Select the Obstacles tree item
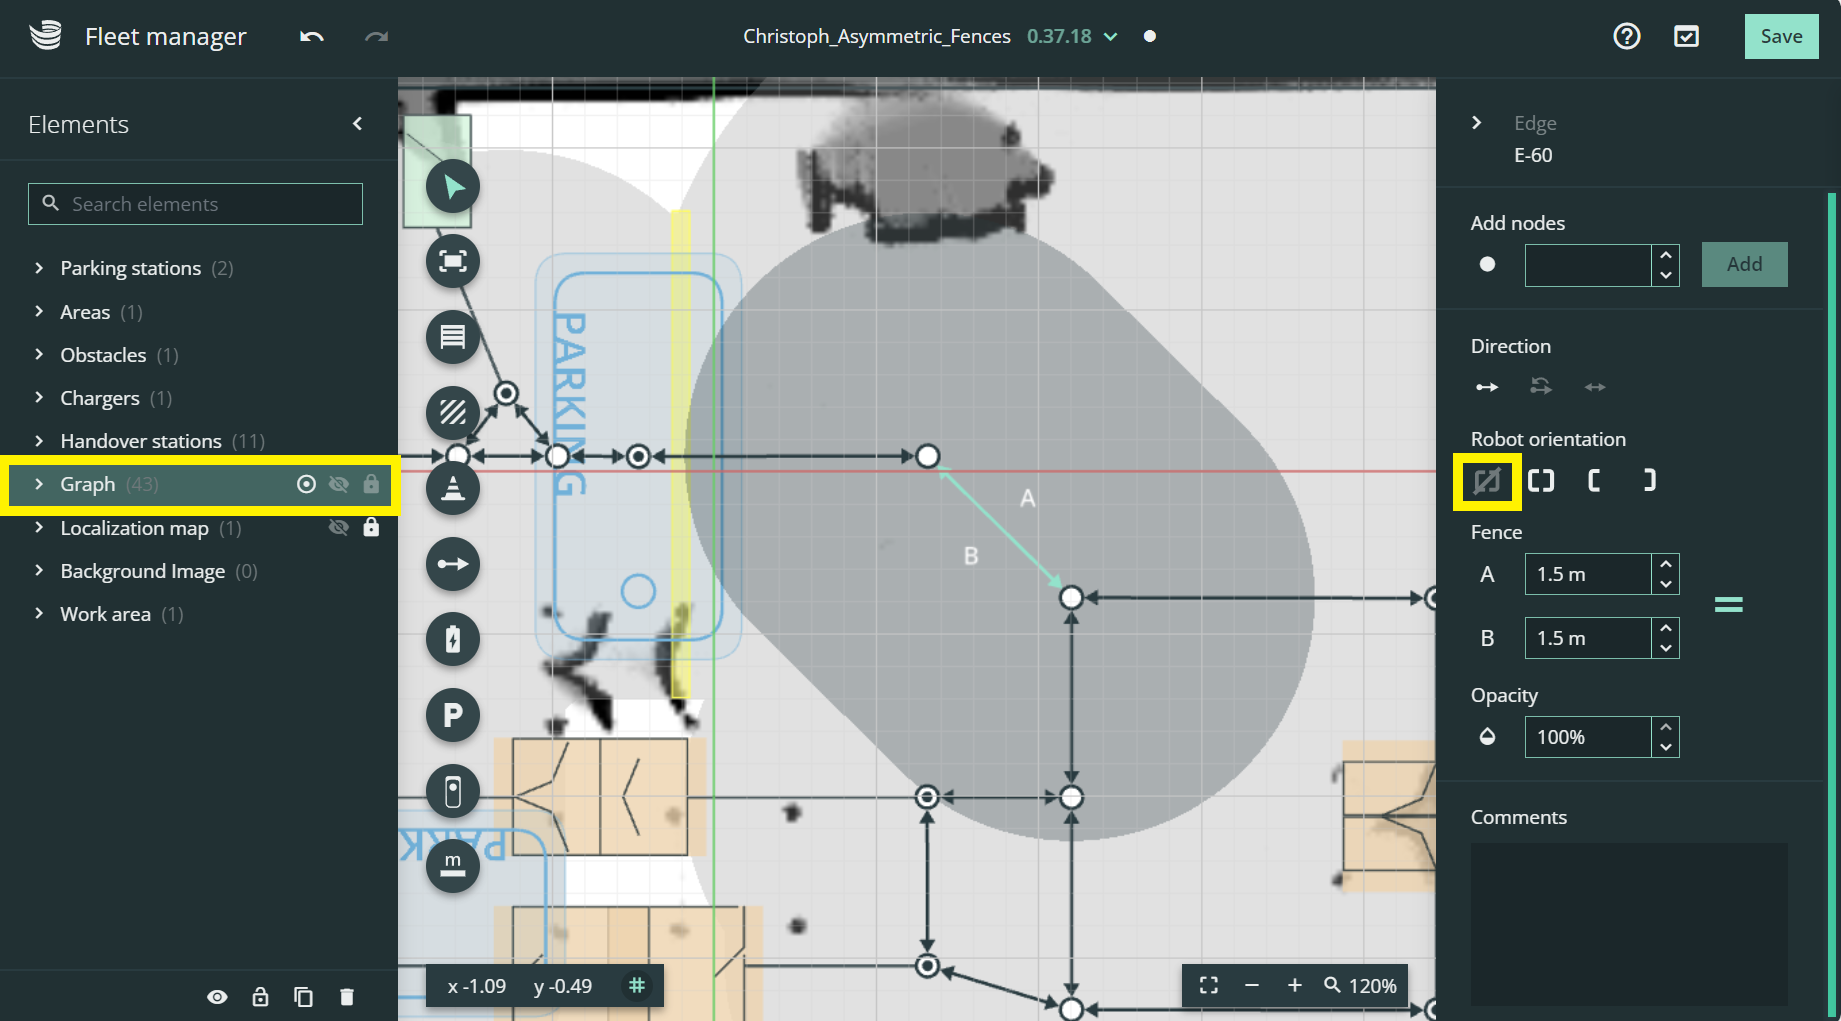Image resolution: width=1841 pixels, height=1021 pixels. point(103,355)
